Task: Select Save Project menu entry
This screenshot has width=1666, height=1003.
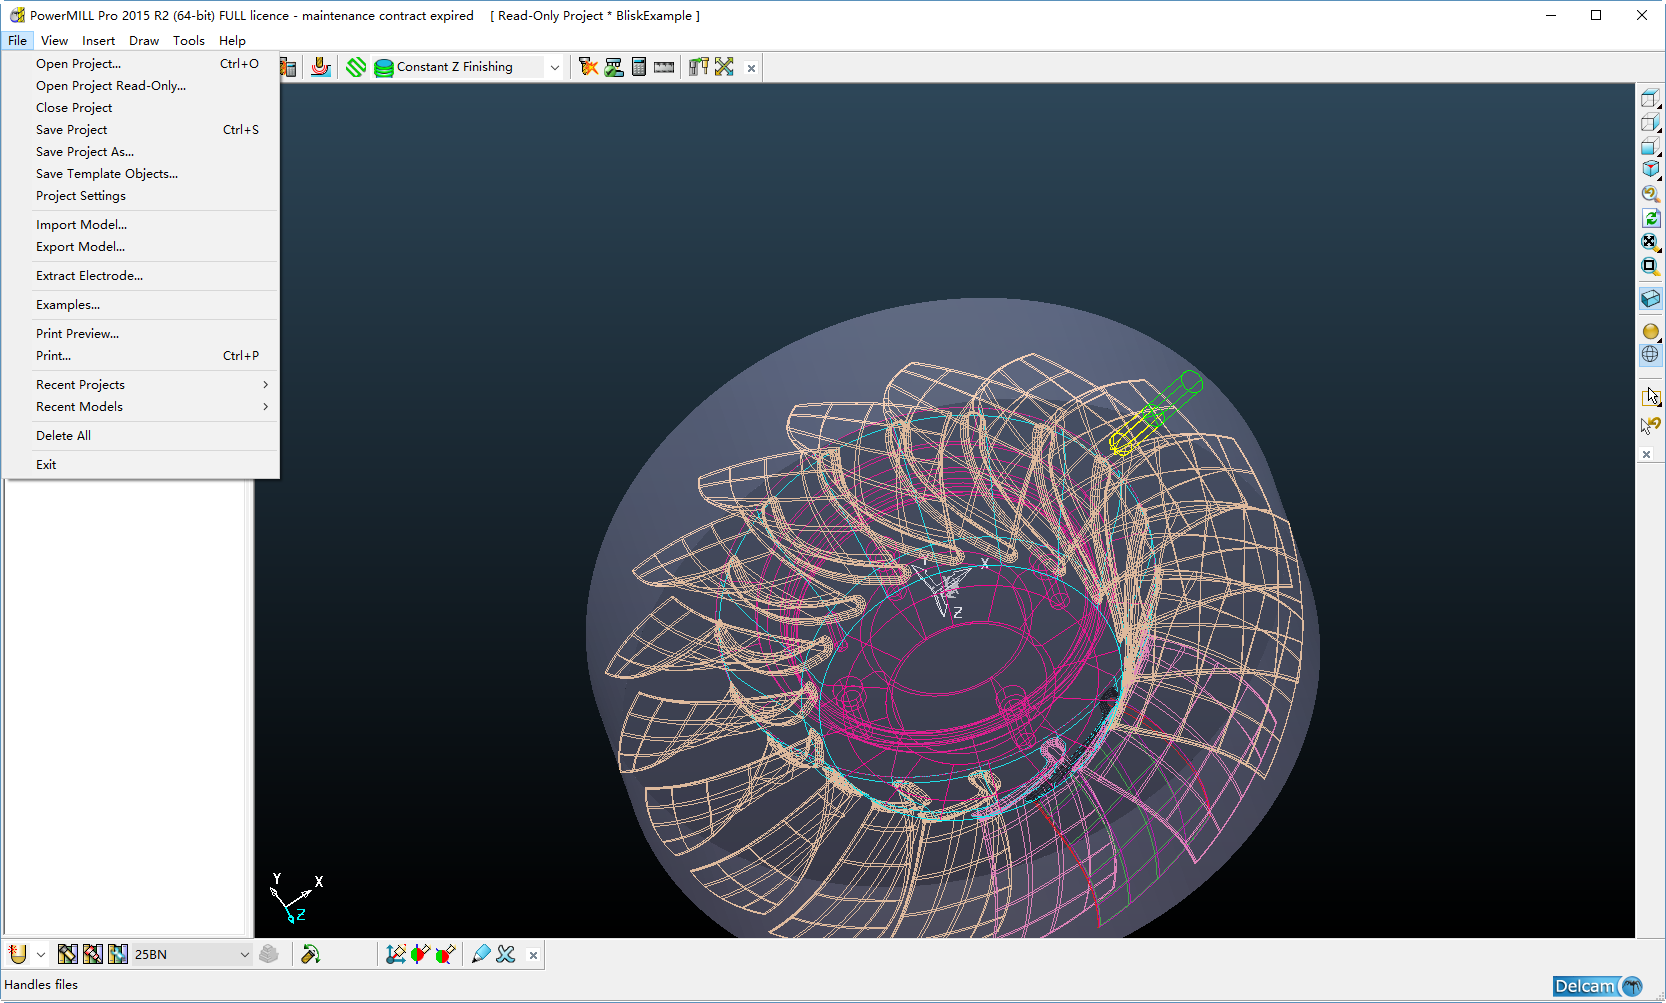Action: tap(141, 130)
